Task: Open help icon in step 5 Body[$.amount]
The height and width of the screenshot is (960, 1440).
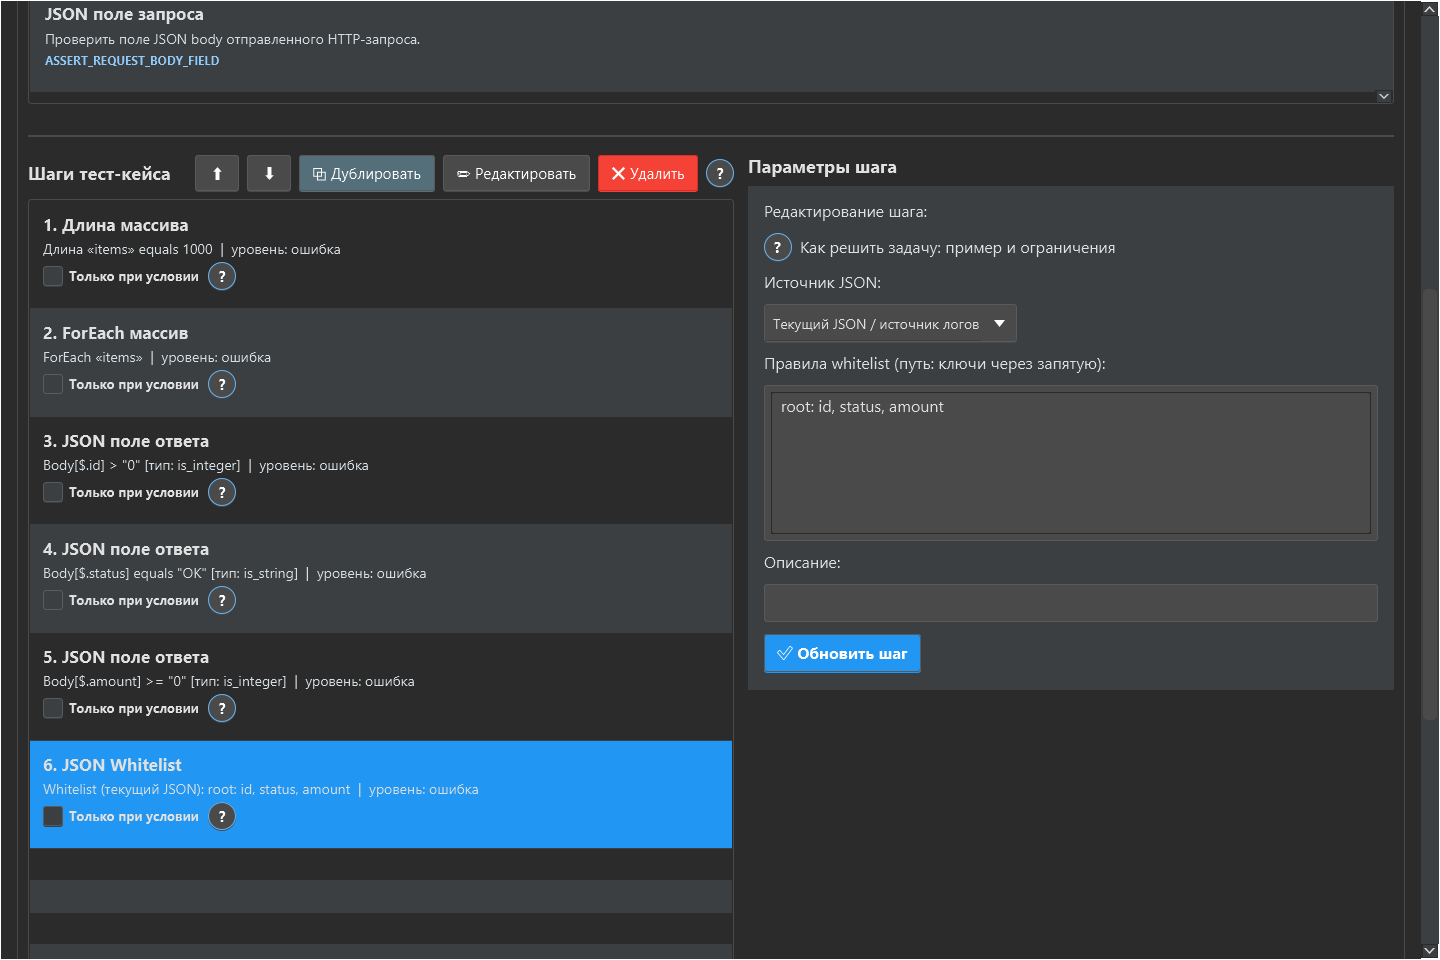Action: (x=222, y=708)
